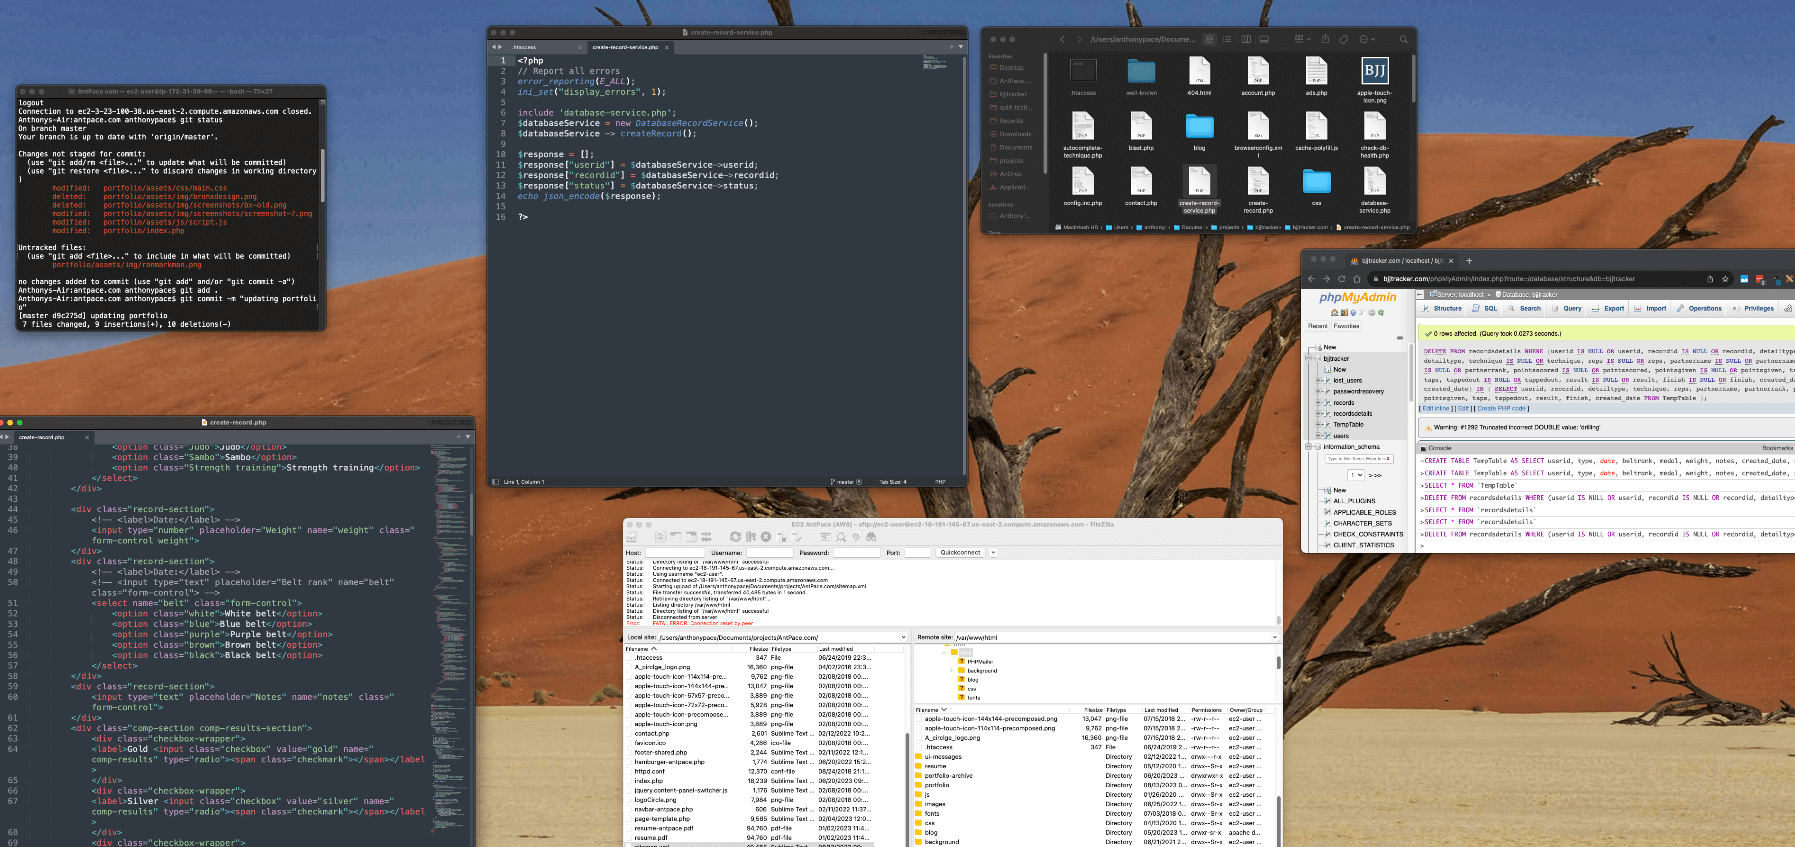1795x847 pixels.
Task: Open FileZilla Site Manager icon
Action: (x=631, y=537)
